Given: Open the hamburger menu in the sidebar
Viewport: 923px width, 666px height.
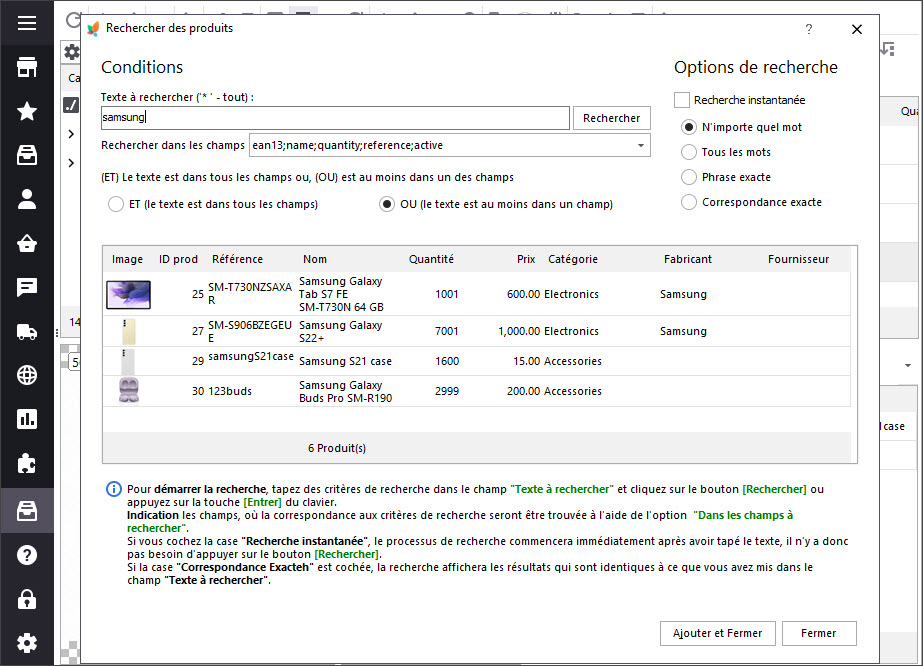Looking at the screenshot, I should pyautogui.click(x=27, y=23).
